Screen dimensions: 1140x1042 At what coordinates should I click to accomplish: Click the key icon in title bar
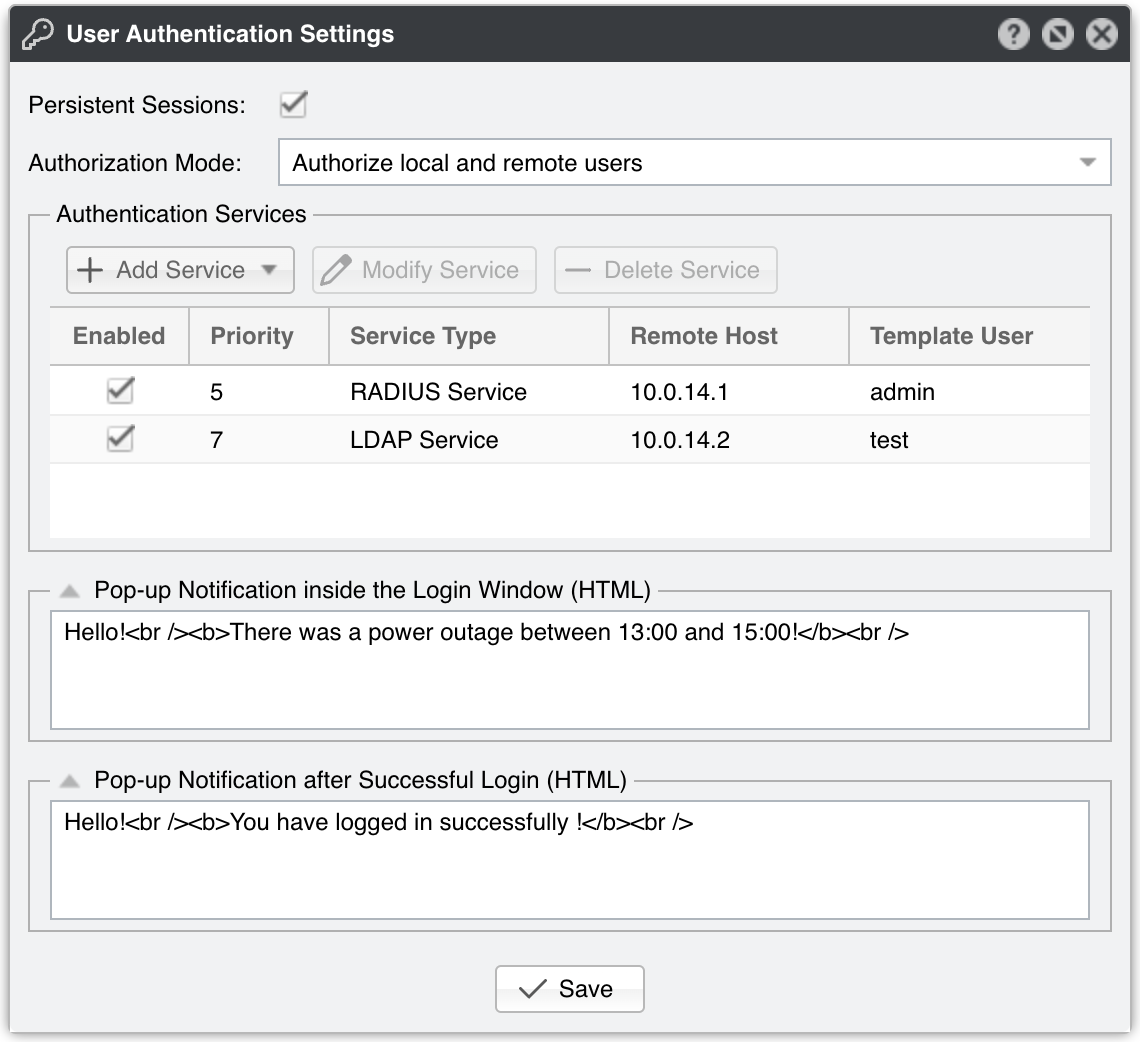tap(37, 34)
